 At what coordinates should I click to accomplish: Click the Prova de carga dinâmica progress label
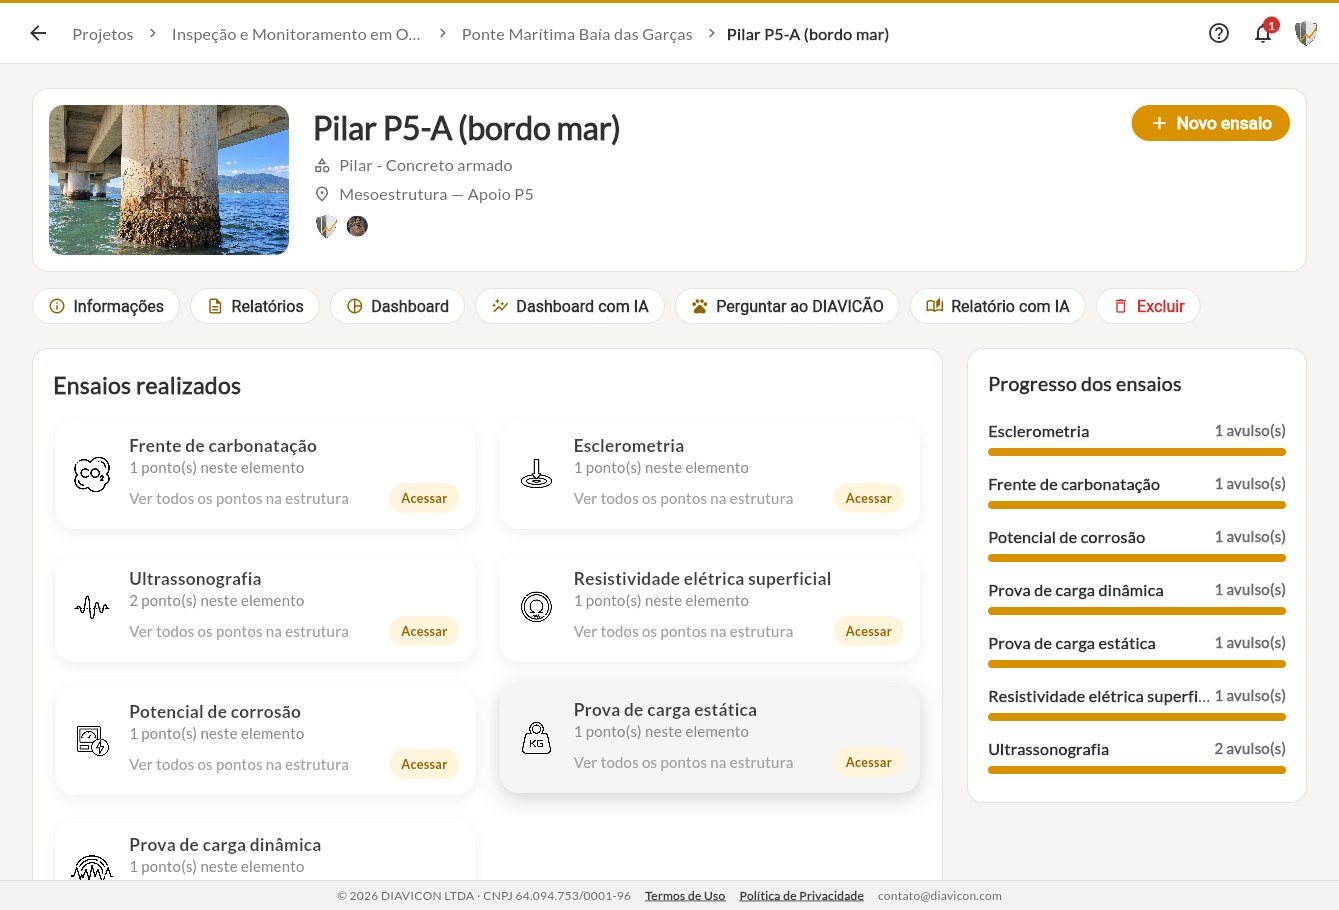pyautogui.click(x=1075, y=590)
